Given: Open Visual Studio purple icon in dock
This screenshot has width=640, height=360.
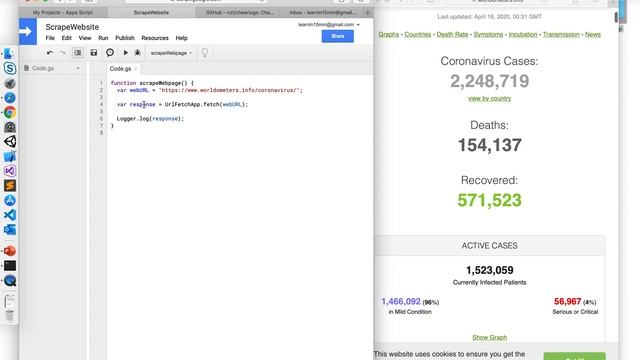Looking at the screenshot, I should tap(10, 171).
